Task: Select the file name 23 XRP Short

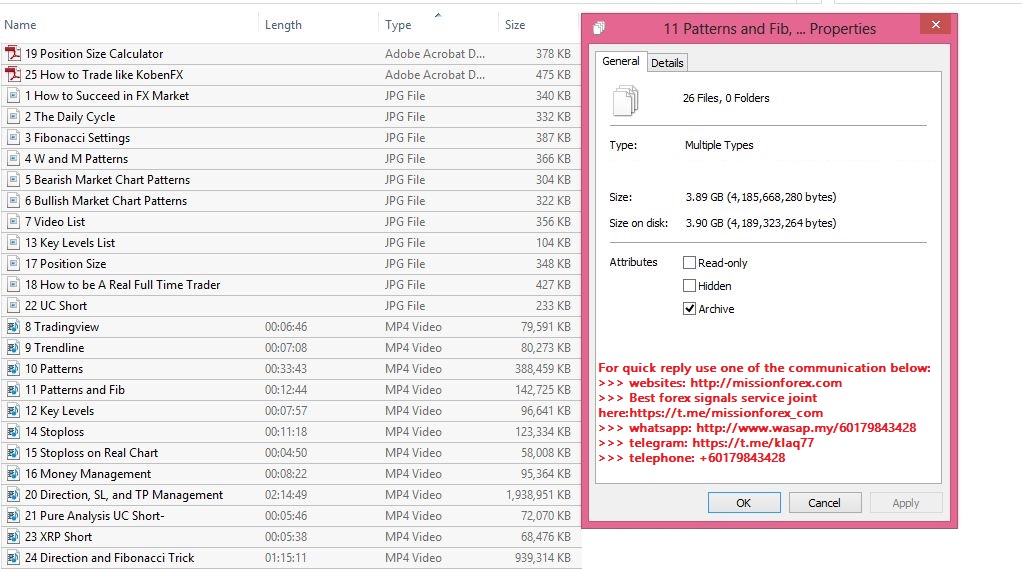Action: click(x=58, y=537)
